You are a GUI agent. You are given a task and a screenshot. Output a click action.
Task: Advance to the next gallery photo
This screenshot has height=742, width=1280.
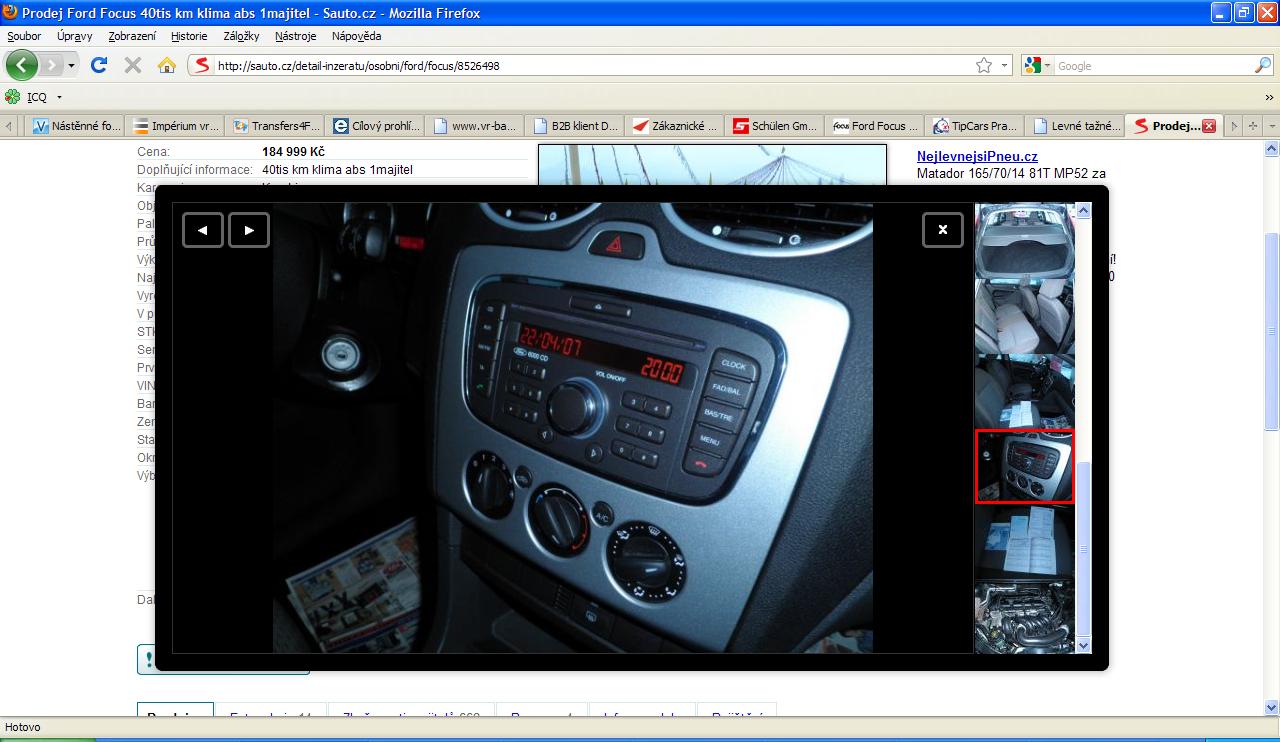(249, 230)
